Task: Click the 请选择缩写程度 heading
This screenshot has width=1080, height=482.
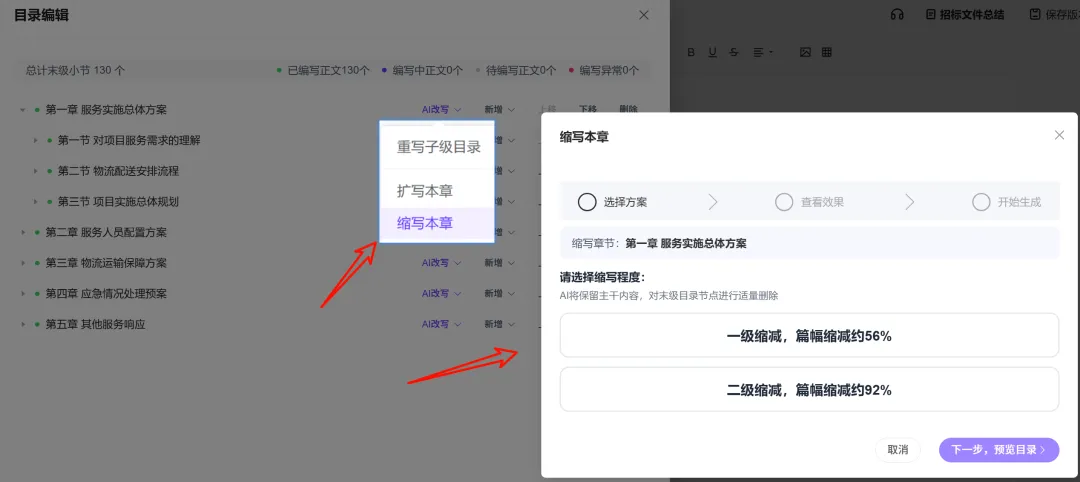Action: [603, 278]
